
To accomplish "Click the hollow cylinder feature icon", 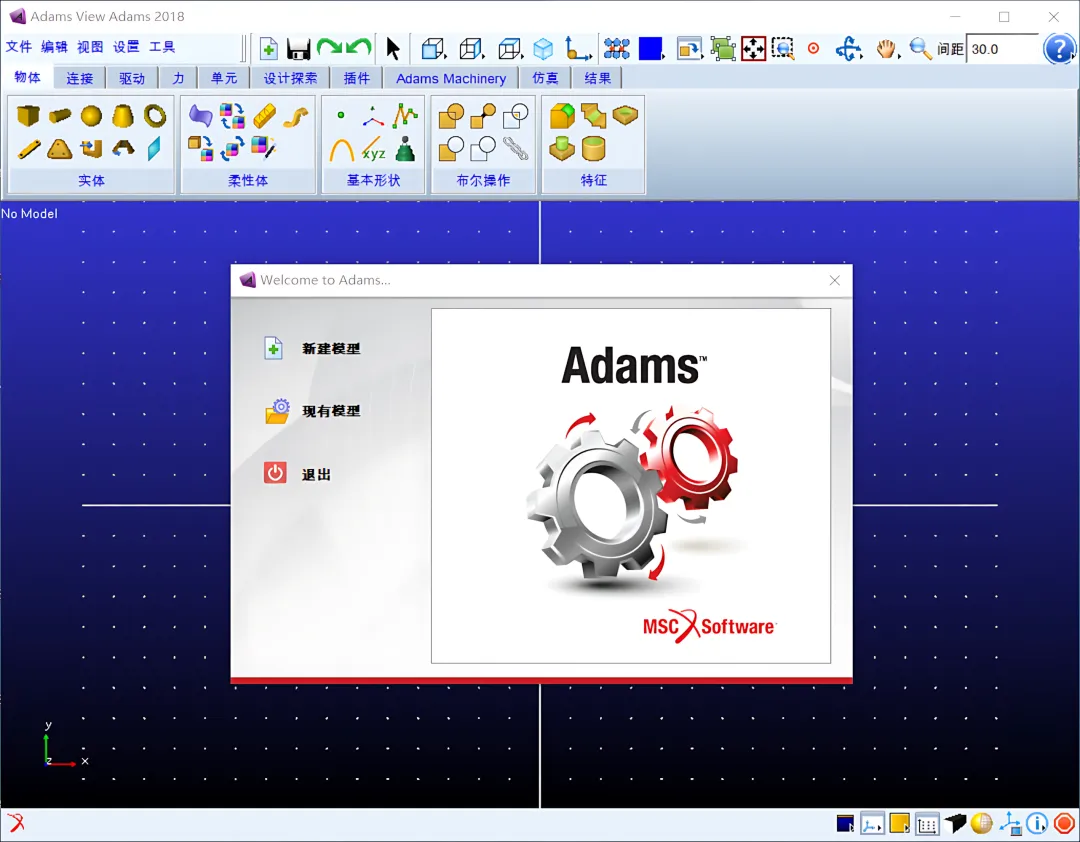I will click(x=593, y=149).
